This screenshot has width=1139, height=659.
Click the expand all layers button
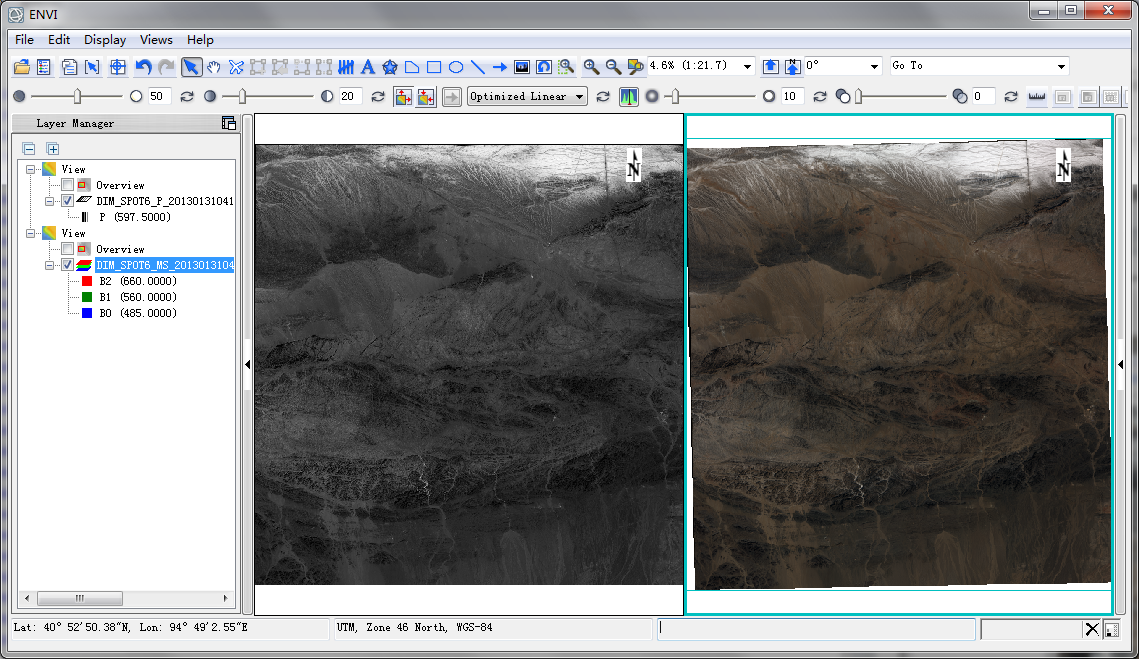pyautogui.click(x=53, y=149)
